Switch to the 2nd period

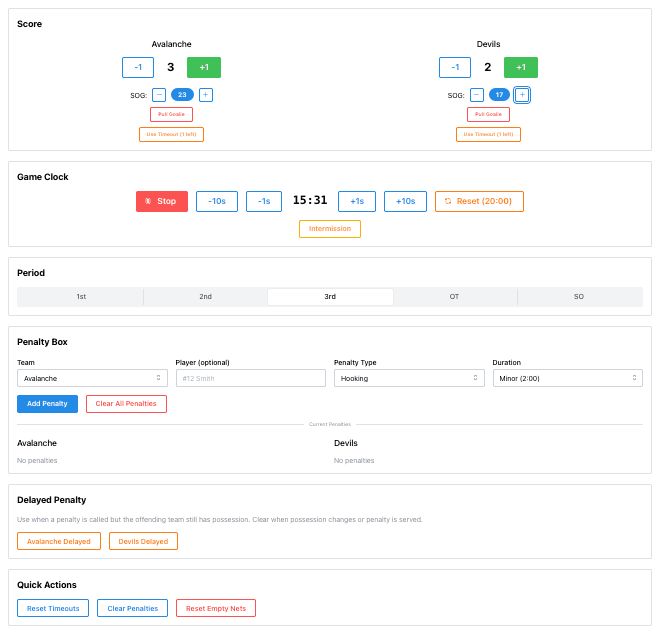coord(206,297)
